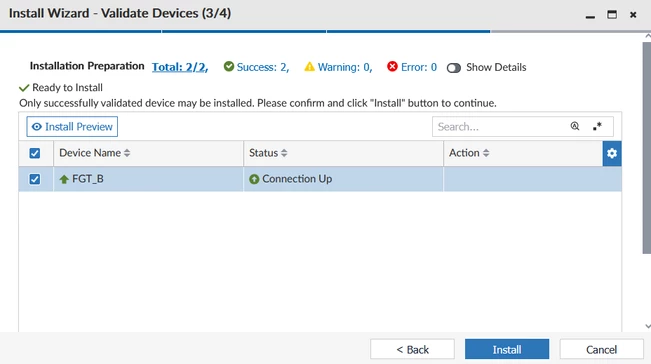Close the Install Wizard window
The height and width of the screenshot is (364, 651).
pyautogui.click(x=633, y=15)
